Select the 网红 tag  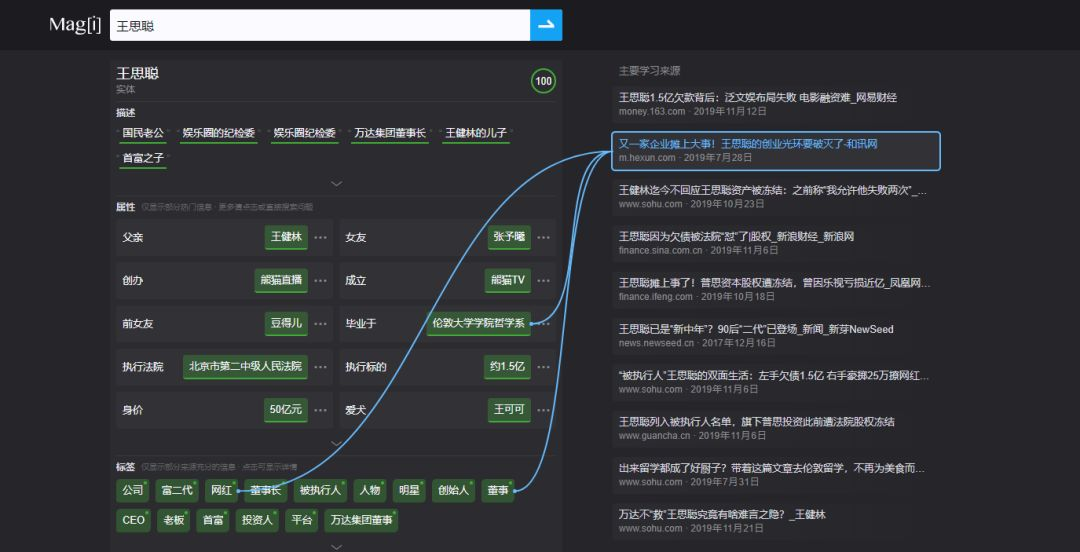(221, 491)
